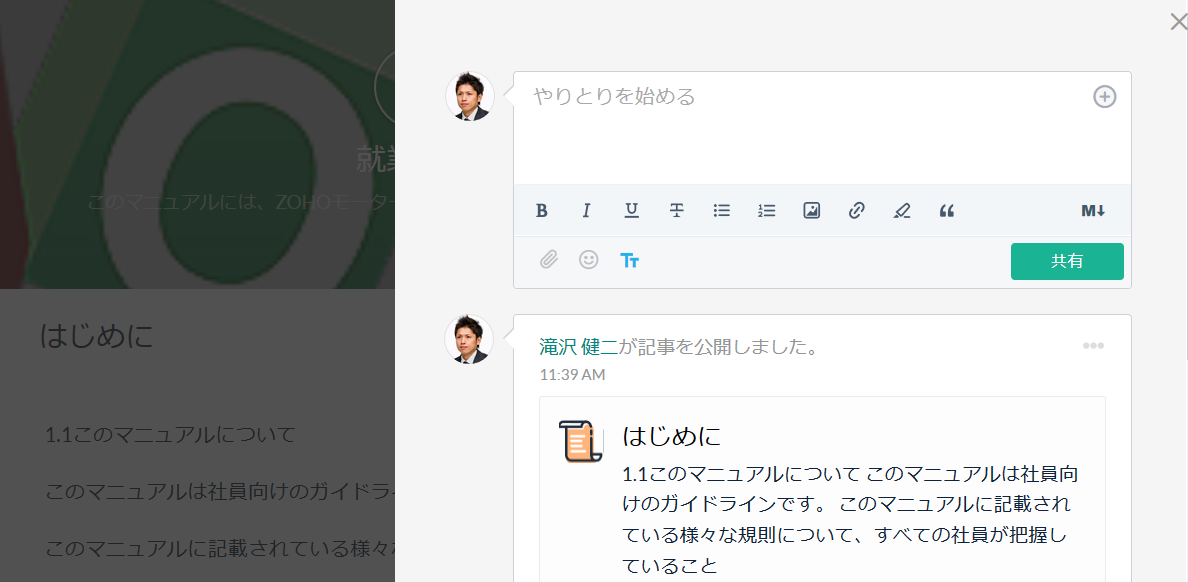The height and width of the screenshot is (582, 1188).
Task: Type in the やりとりを始める text field
Action: pos(800,130)
